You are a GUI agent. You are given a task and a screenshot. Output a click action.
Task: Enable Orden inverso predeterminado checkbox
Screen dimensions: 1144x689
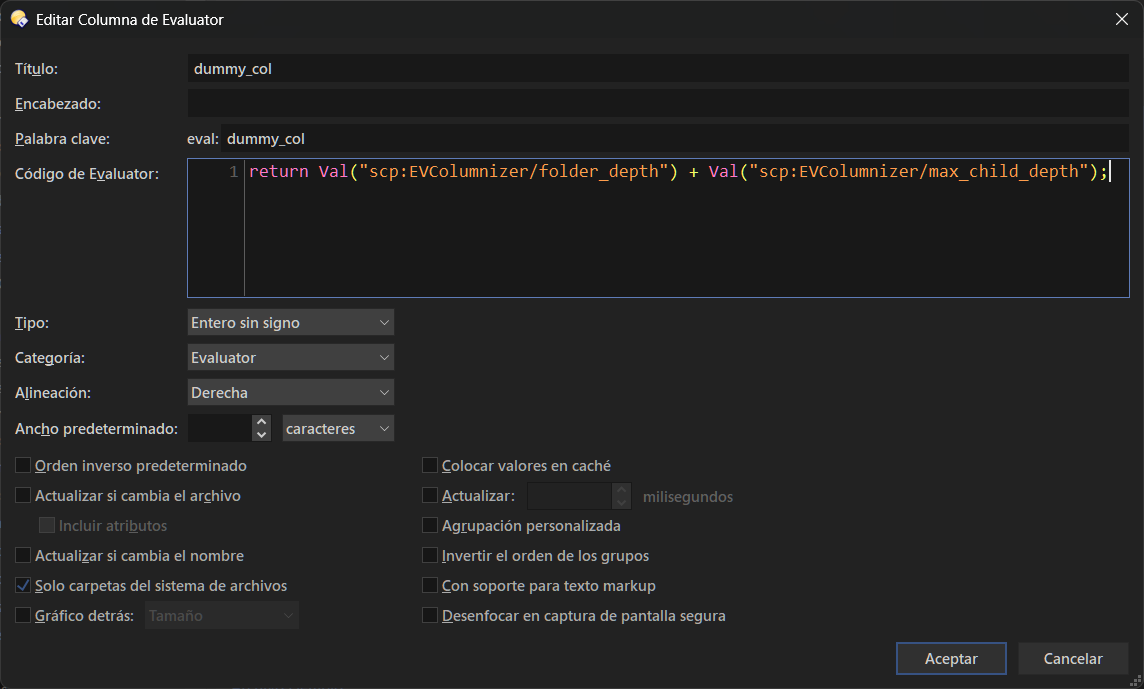pos(23,466)
